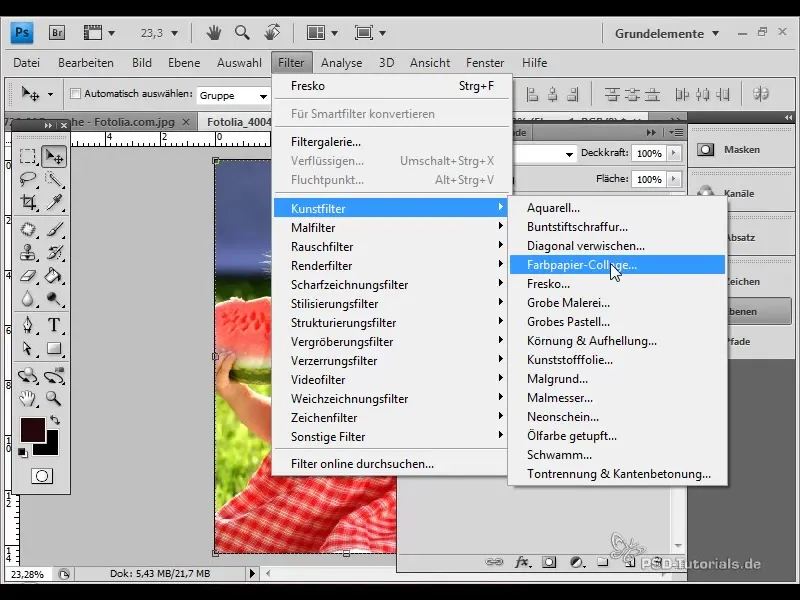The image size is (800, 600).
Task: Select the Magic Wand tool
Action: click(54, 179)
